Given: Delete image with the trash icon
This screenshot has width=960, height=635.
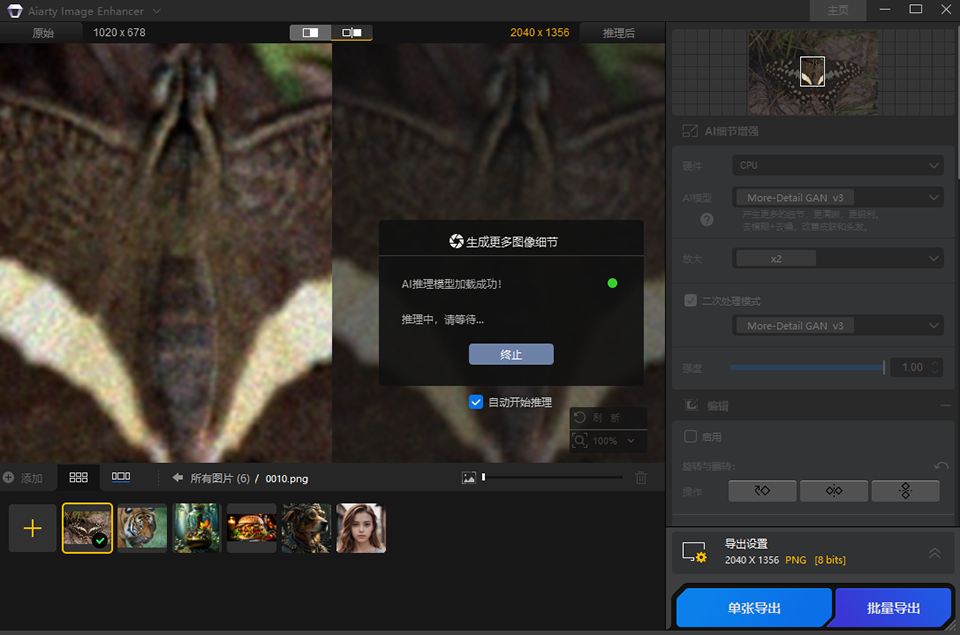Looking at the screenshot, I should [x=641, y=478].
